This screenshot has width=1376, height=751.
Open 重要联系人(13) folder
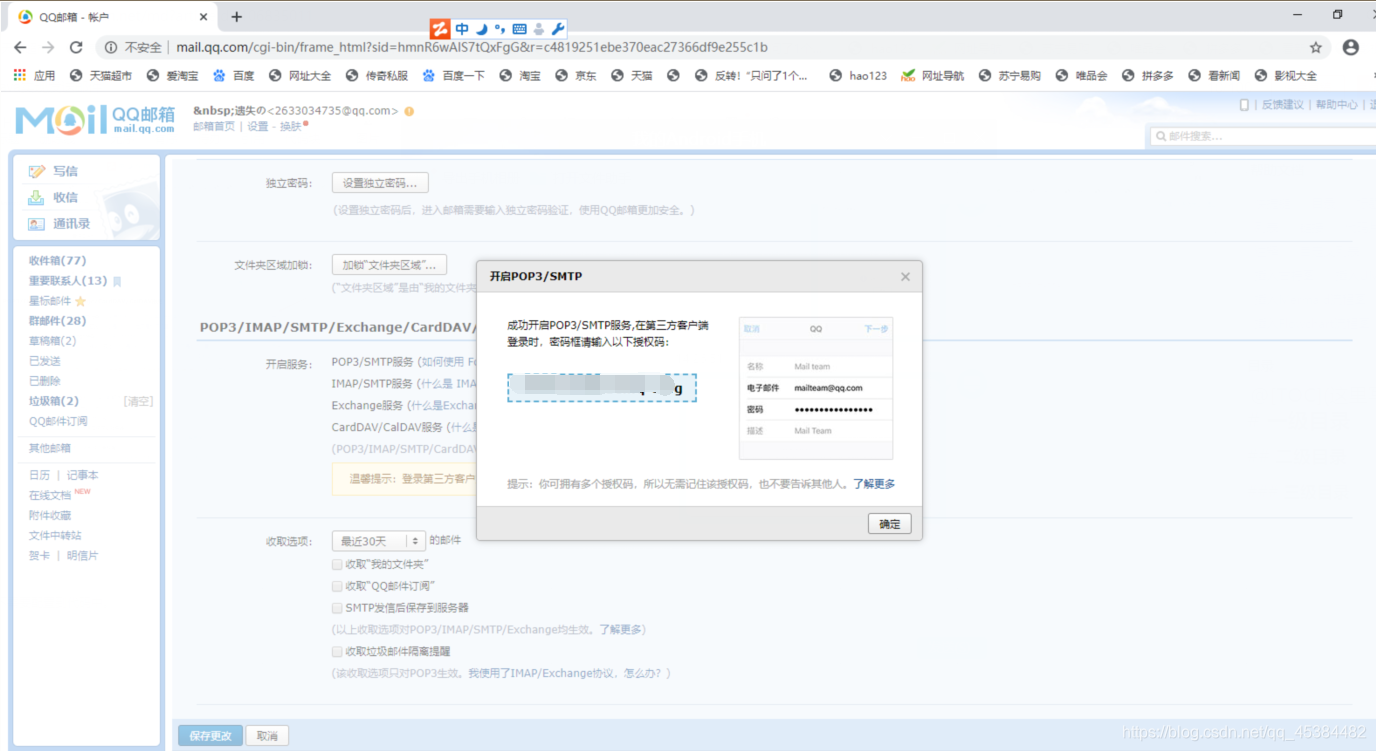point(68,281)
